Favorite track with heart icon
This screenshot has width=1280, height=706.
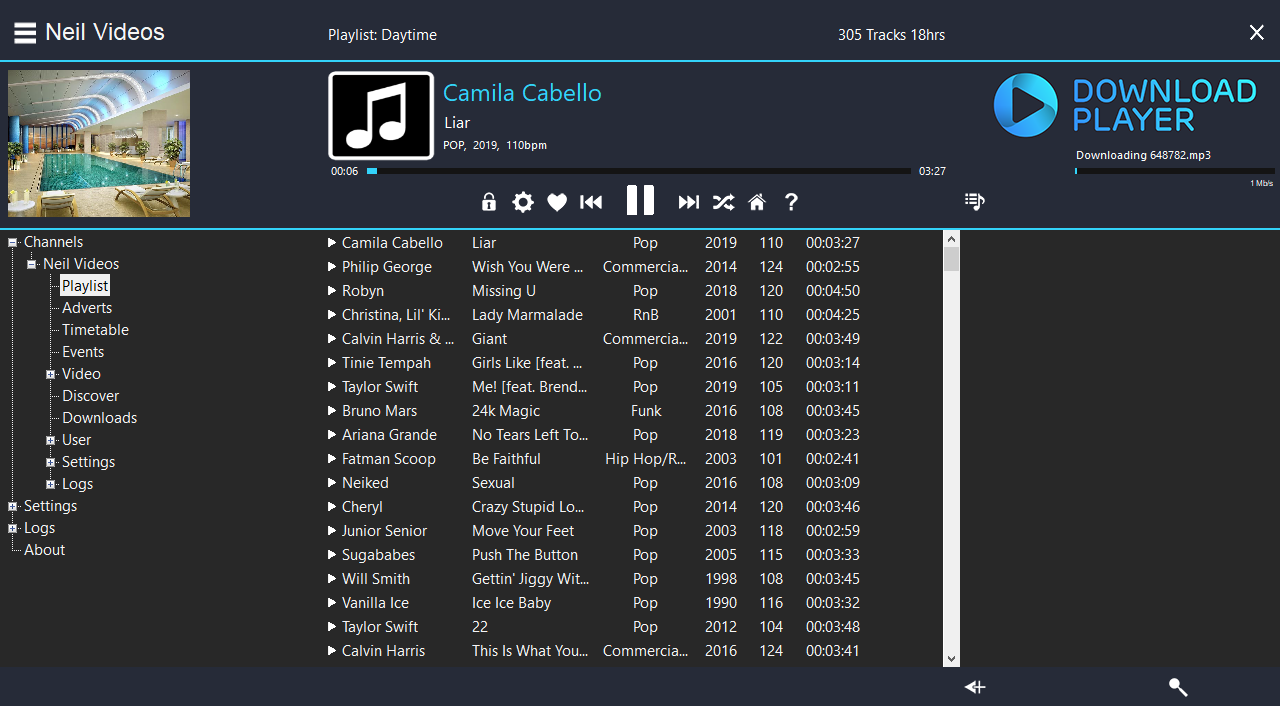(557, 203)
